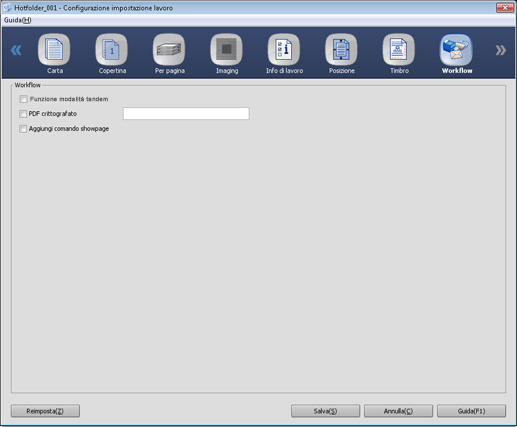
Task: Open the Carta settings icon
Action: coord(54,50)
